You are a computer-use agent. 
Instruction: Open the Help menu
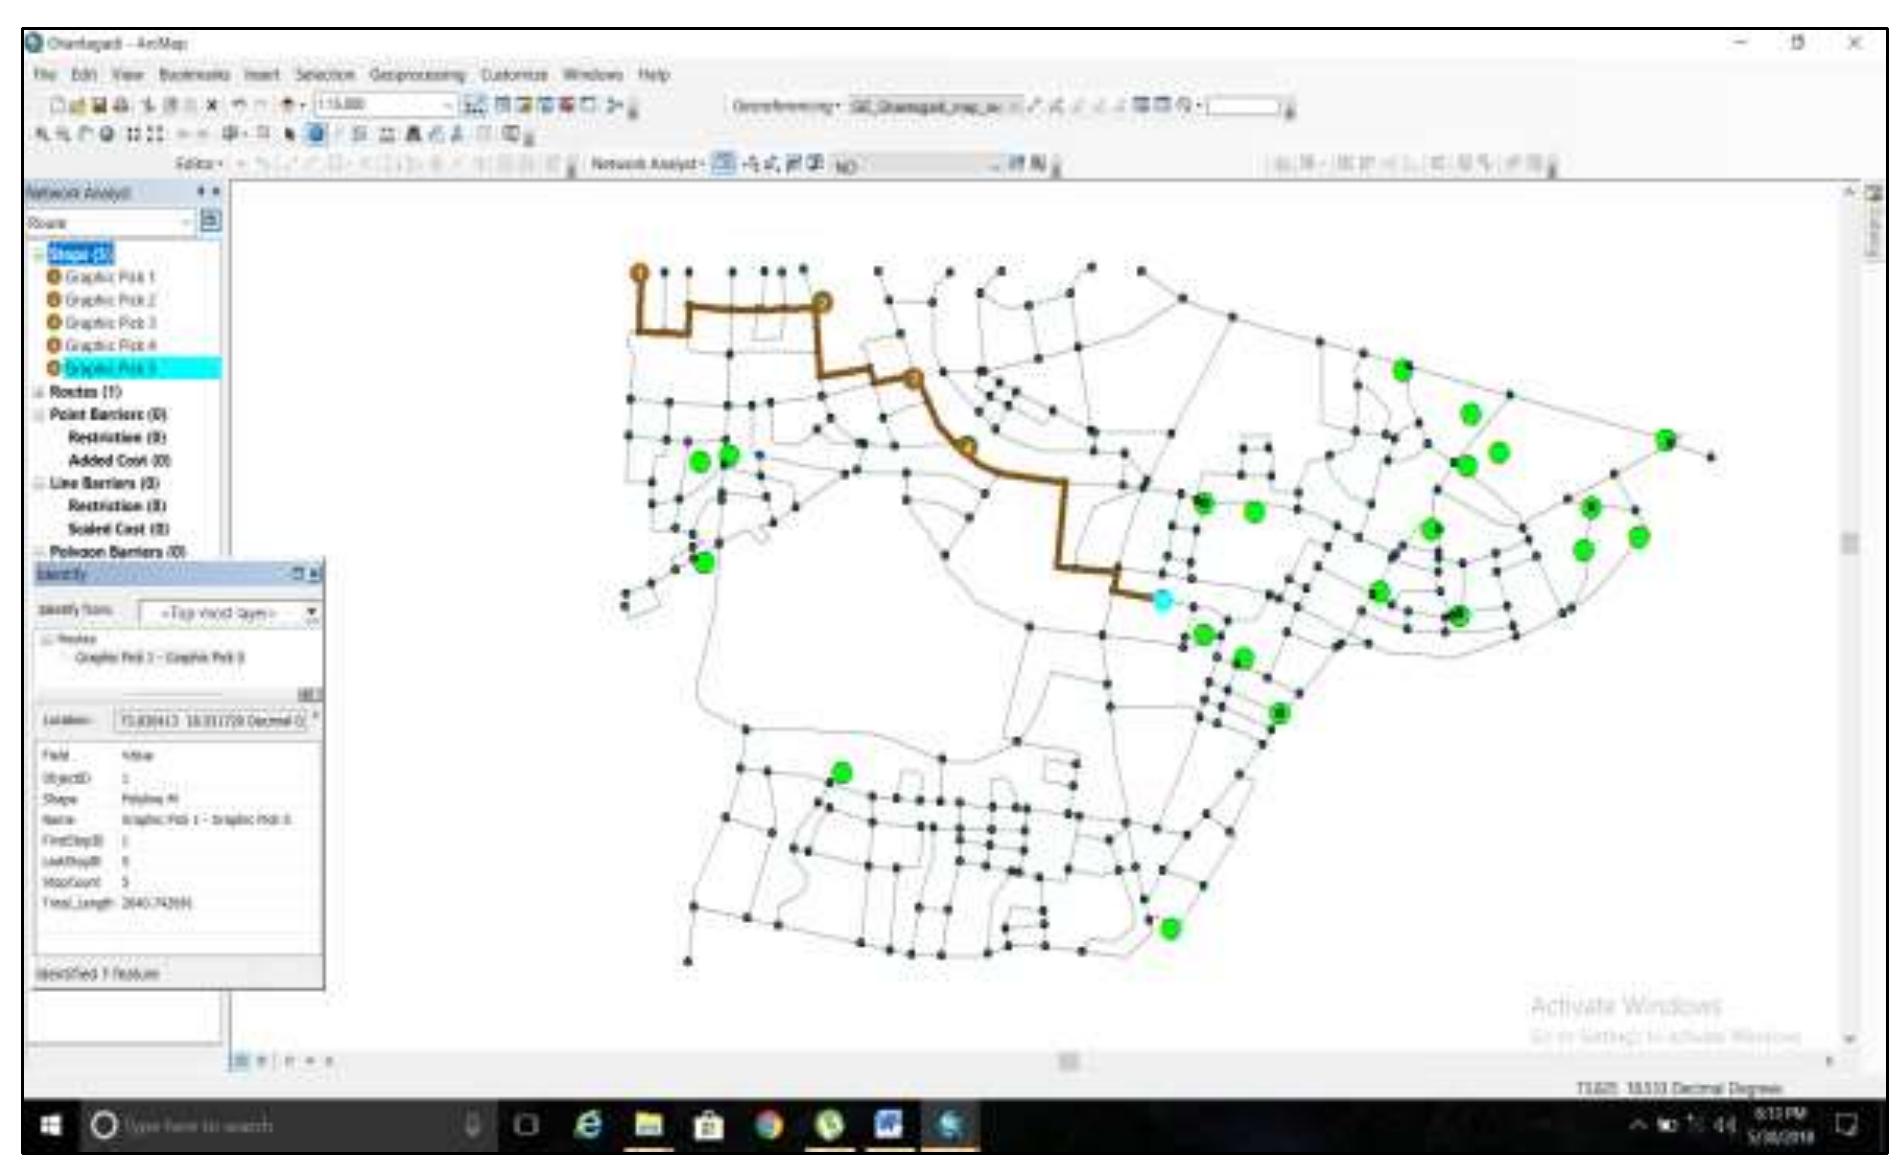point(653,75)
